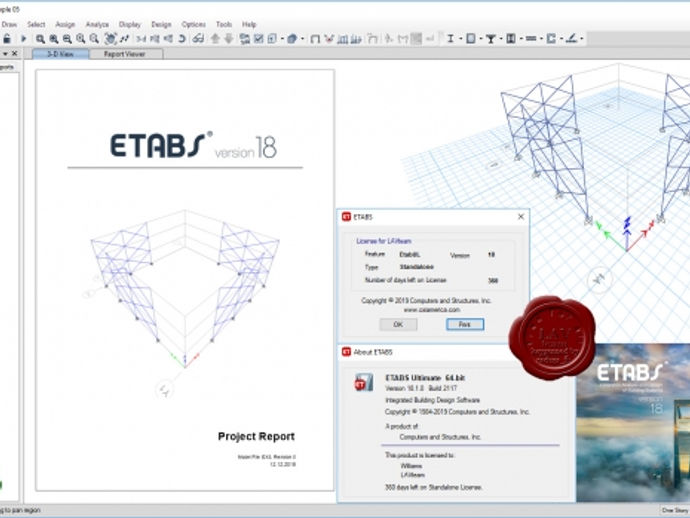Click the 3D extruded box view icon
This screenshot has height=518, width=690.
(292, 39)
